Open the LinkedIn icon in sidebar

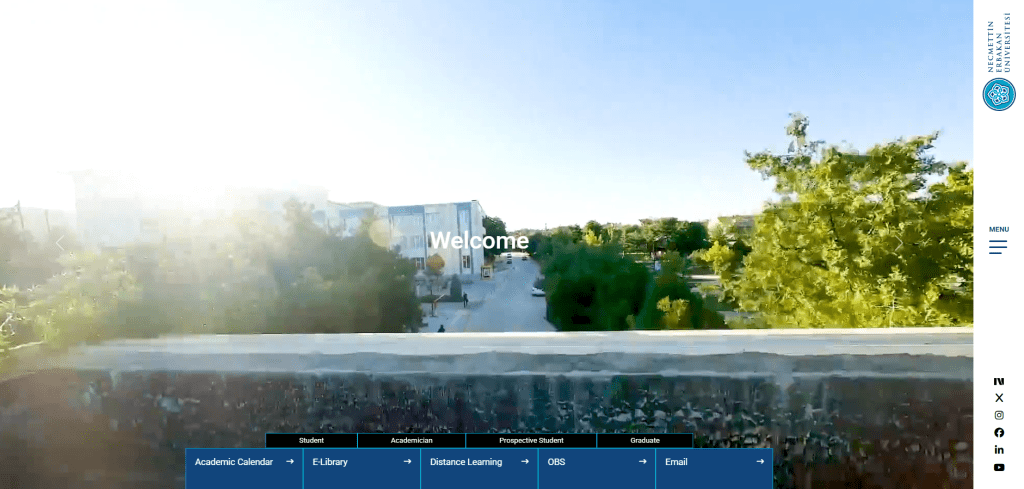(999, 450)
